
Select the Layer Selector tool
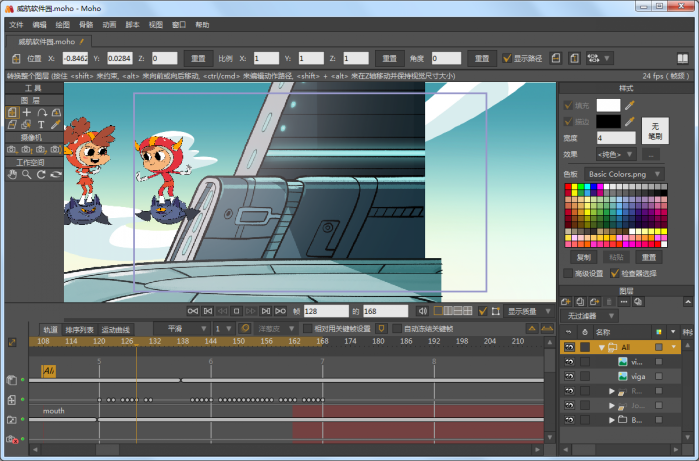click(x=27, y=125)
